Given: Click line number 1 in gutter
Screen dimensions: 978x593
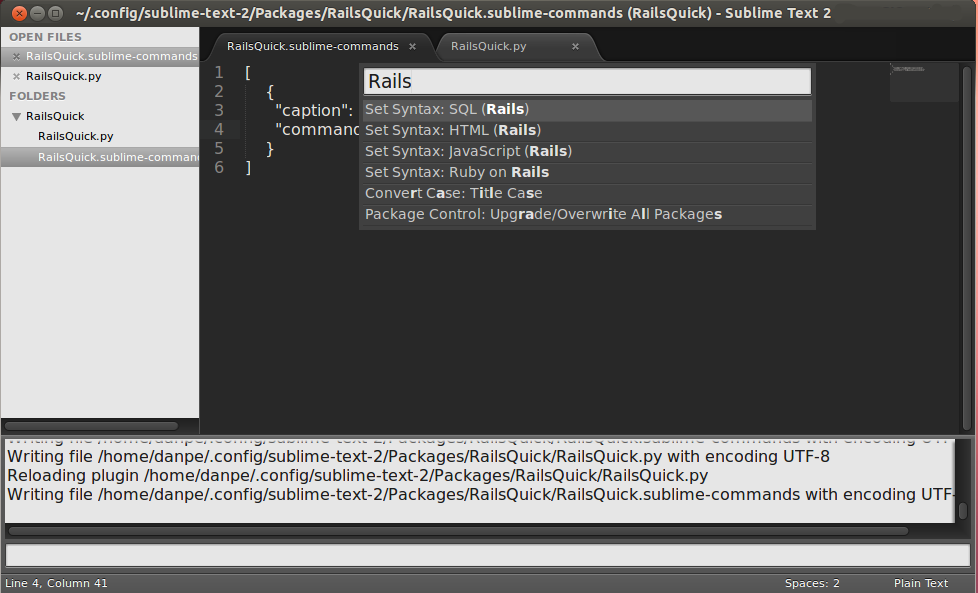Looking at the screenshot, I should point(219,73).
